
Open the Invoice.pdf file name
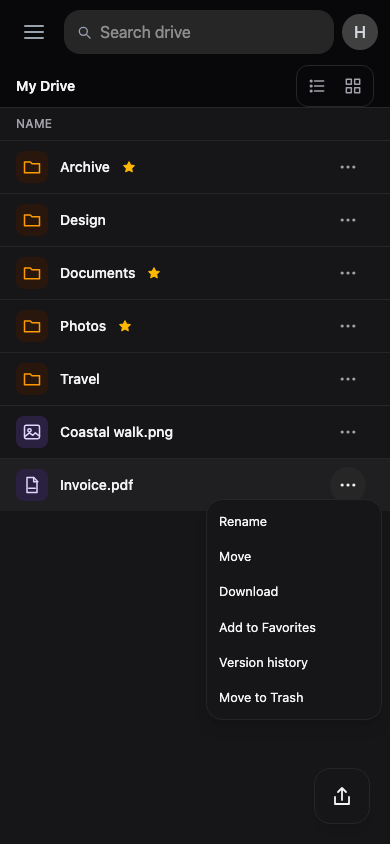click(97, 486)
